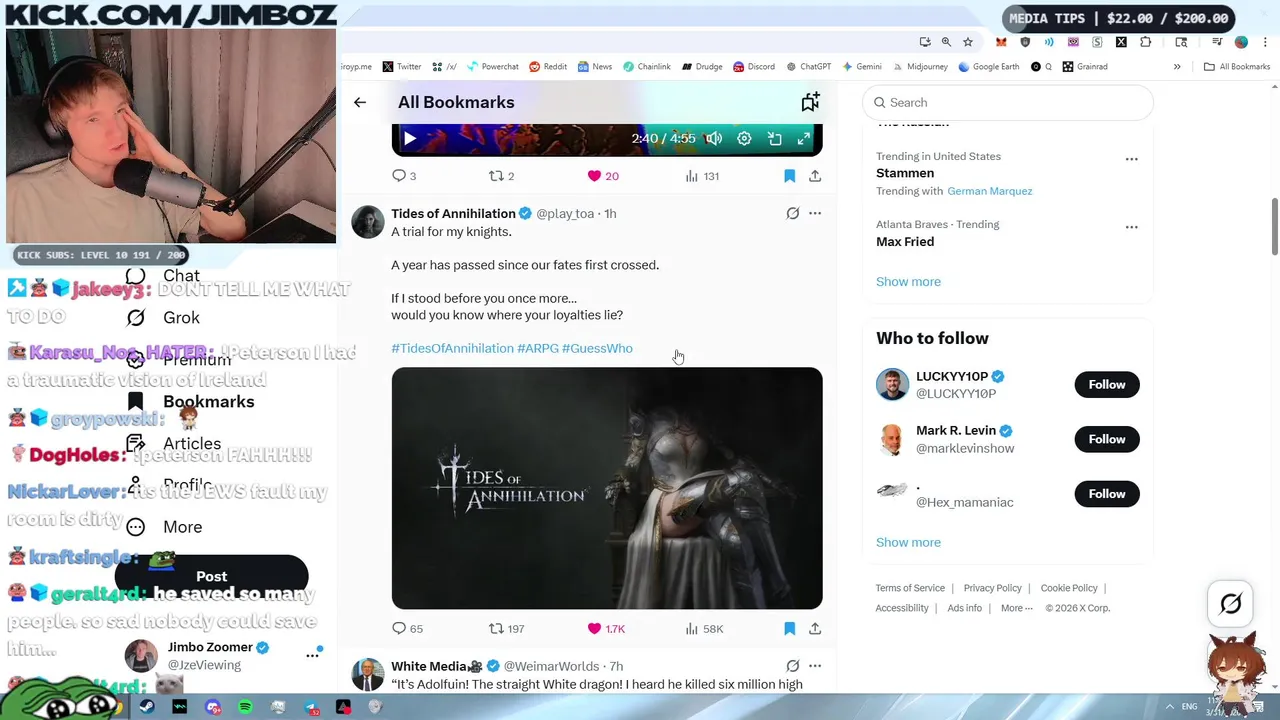
Task: Expand the More footer menu
Action: (1016, 608)
